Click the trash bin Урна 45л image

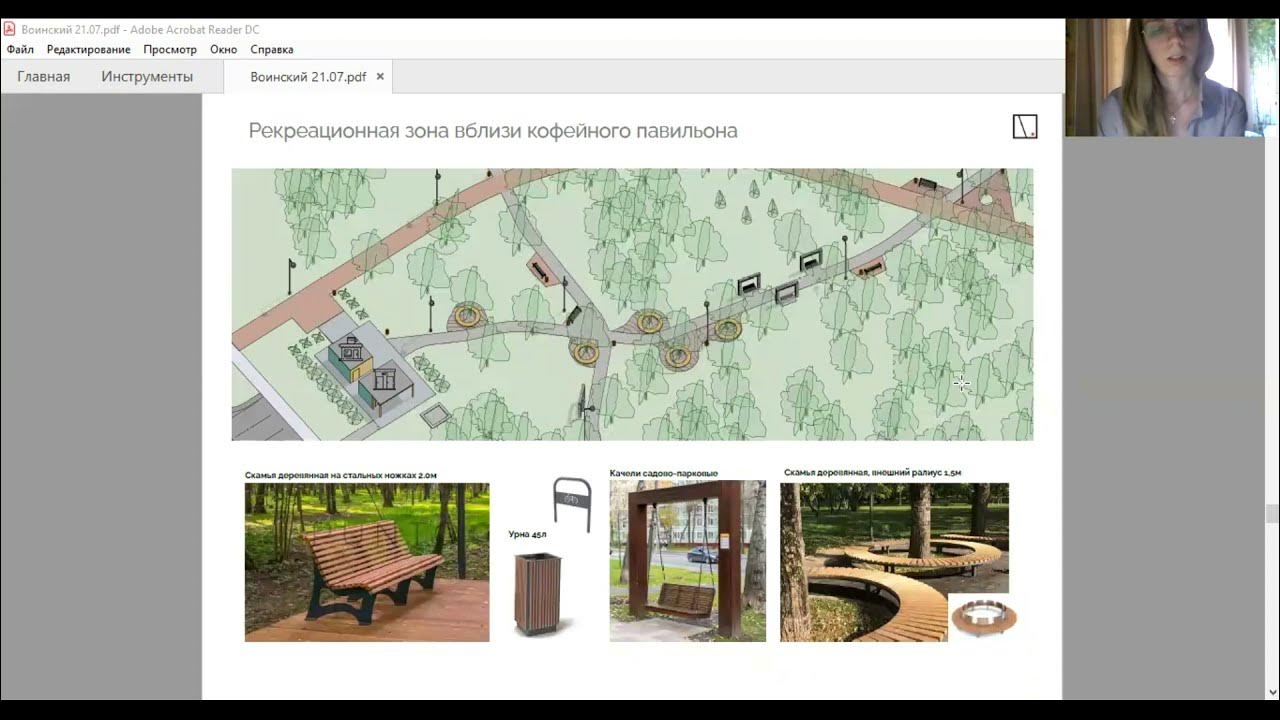538,594
